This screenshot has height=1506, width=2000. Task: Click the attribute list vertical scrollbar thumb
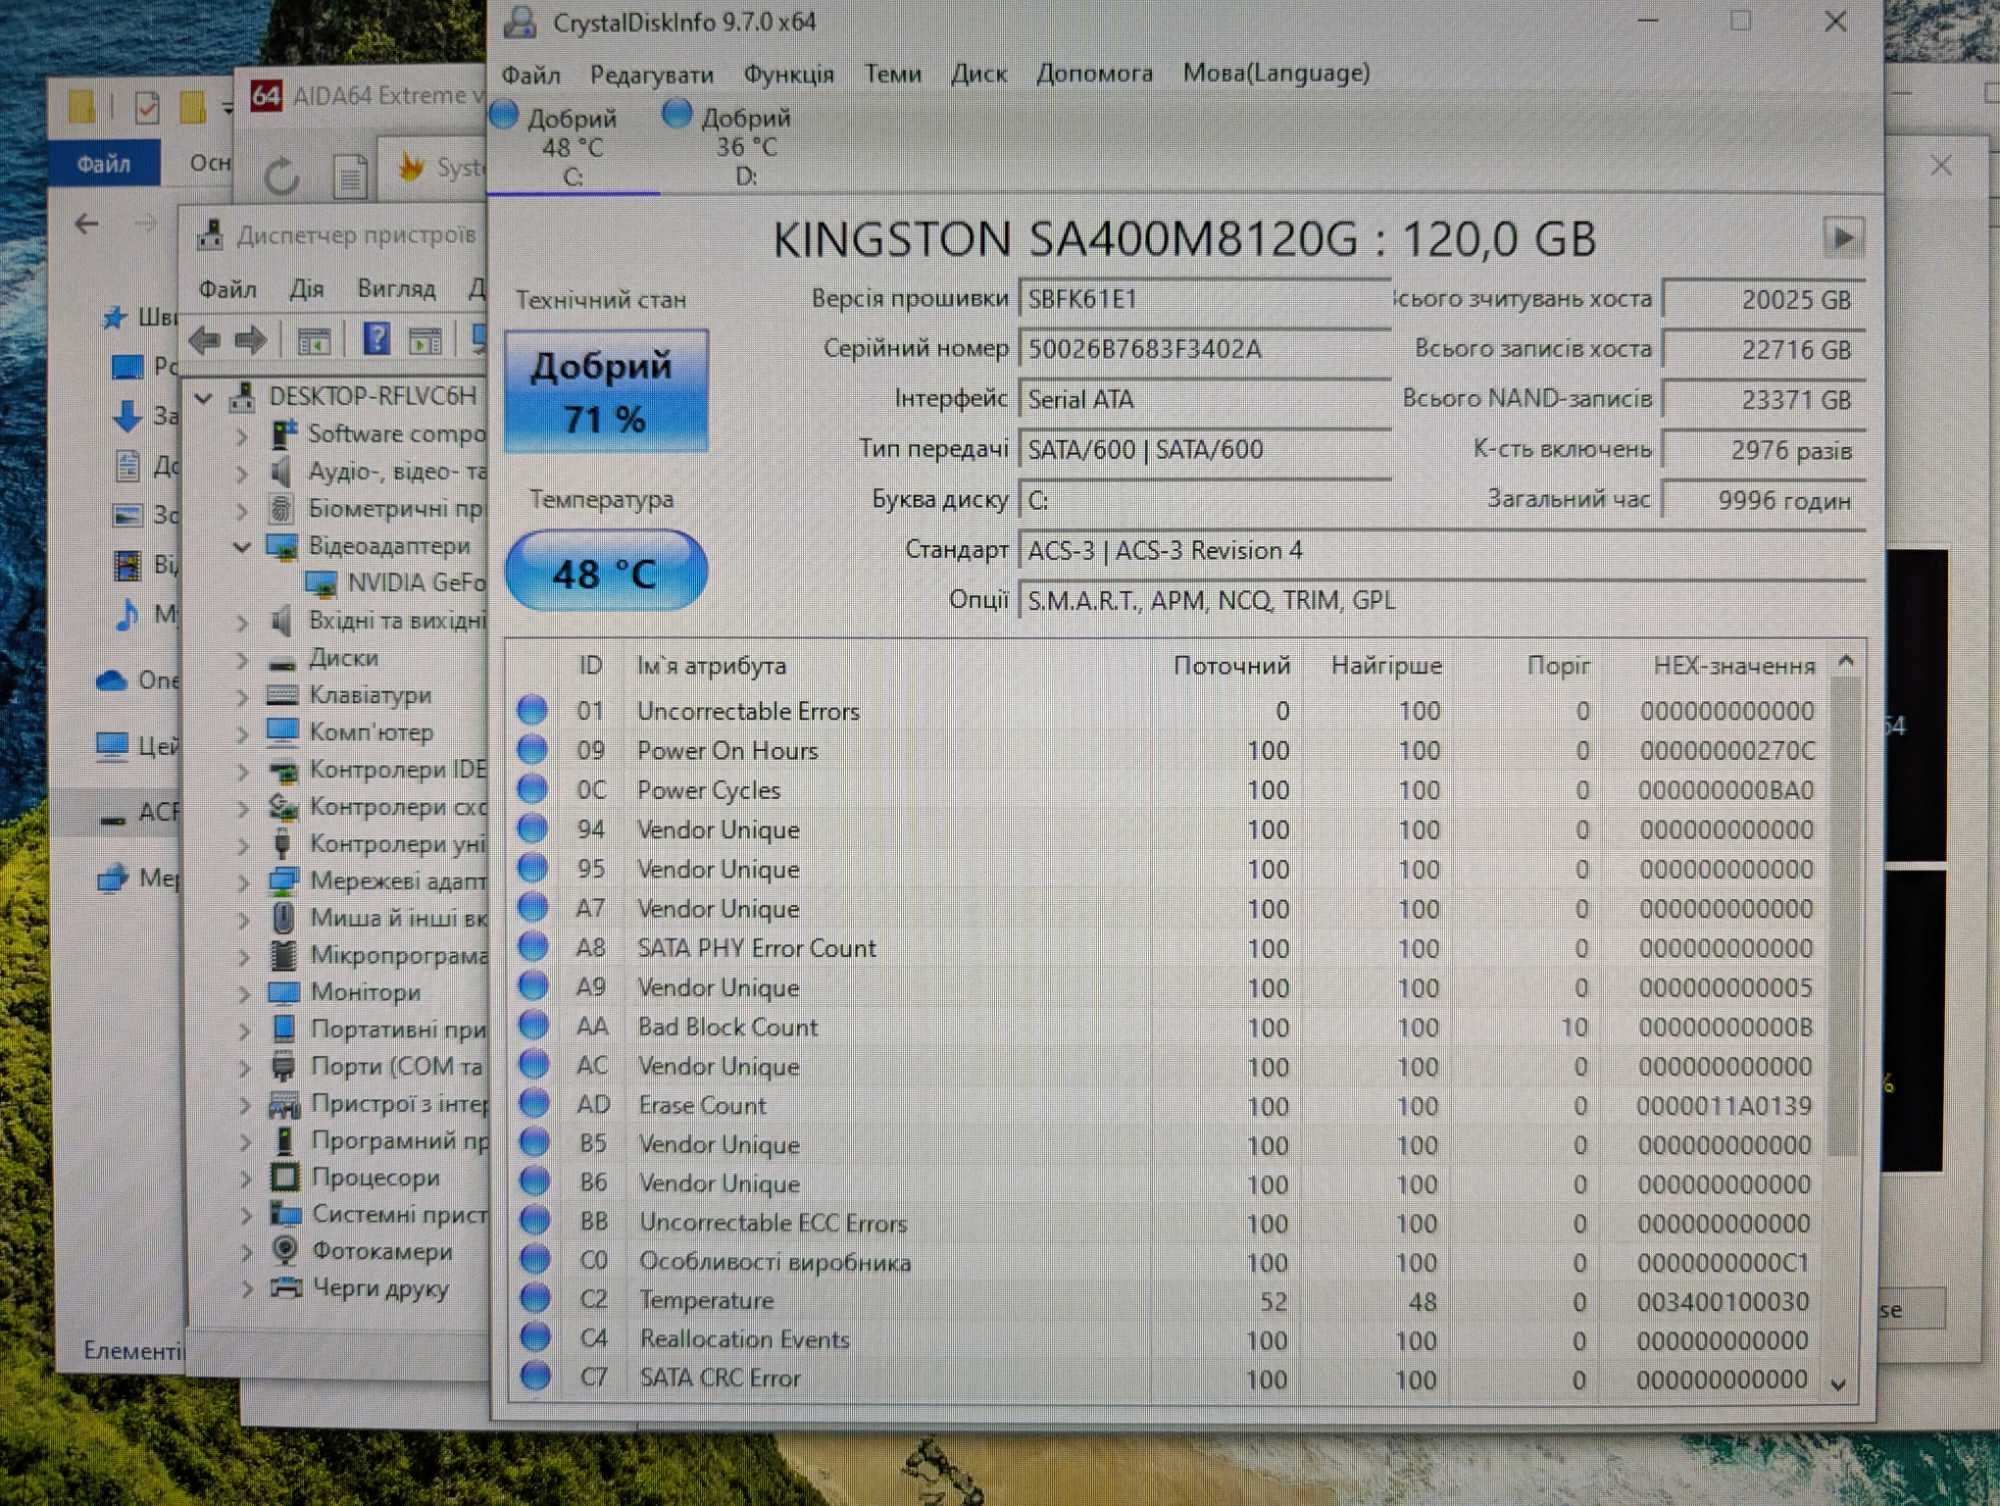(1843, 917)
